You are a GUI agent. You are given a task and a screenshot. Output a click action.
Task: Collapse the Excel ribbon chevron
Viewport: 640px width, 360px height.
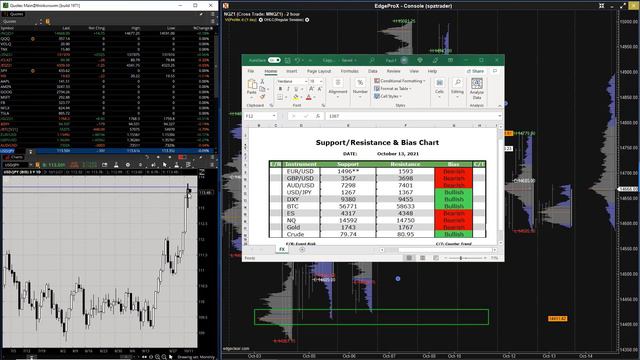pos(500,106)
